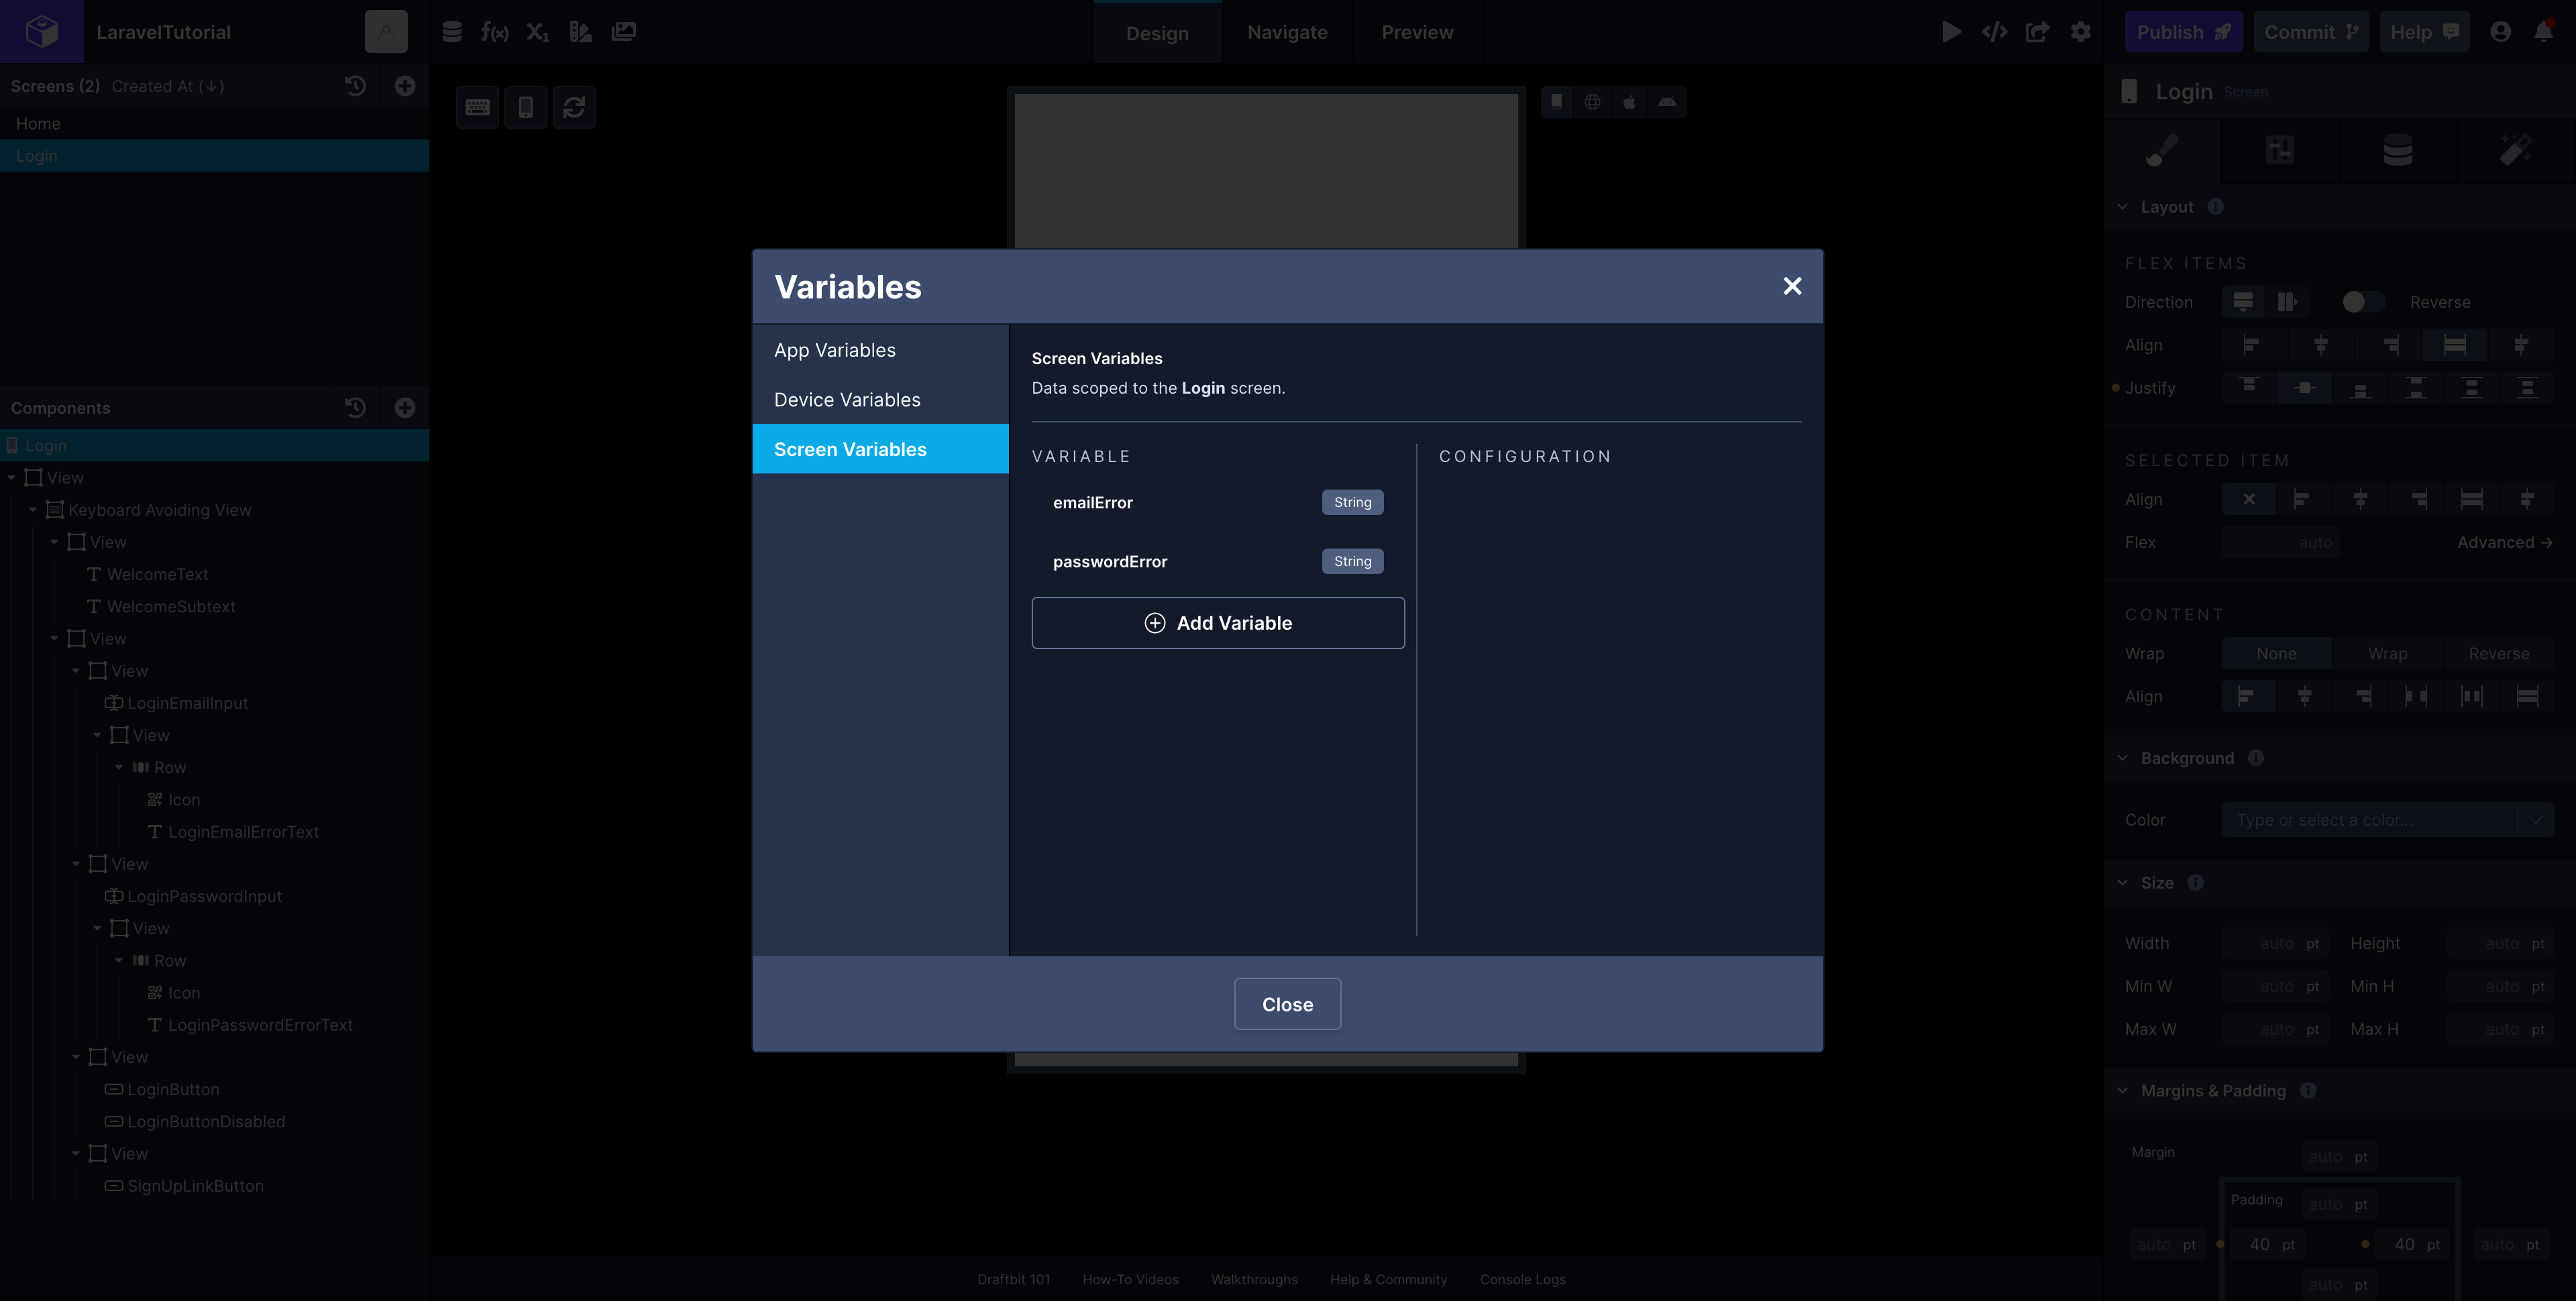Open the Color select dropdown
This screenshot has height=1301, width=2576.
pyautogui.click(x=2388, y=820)
